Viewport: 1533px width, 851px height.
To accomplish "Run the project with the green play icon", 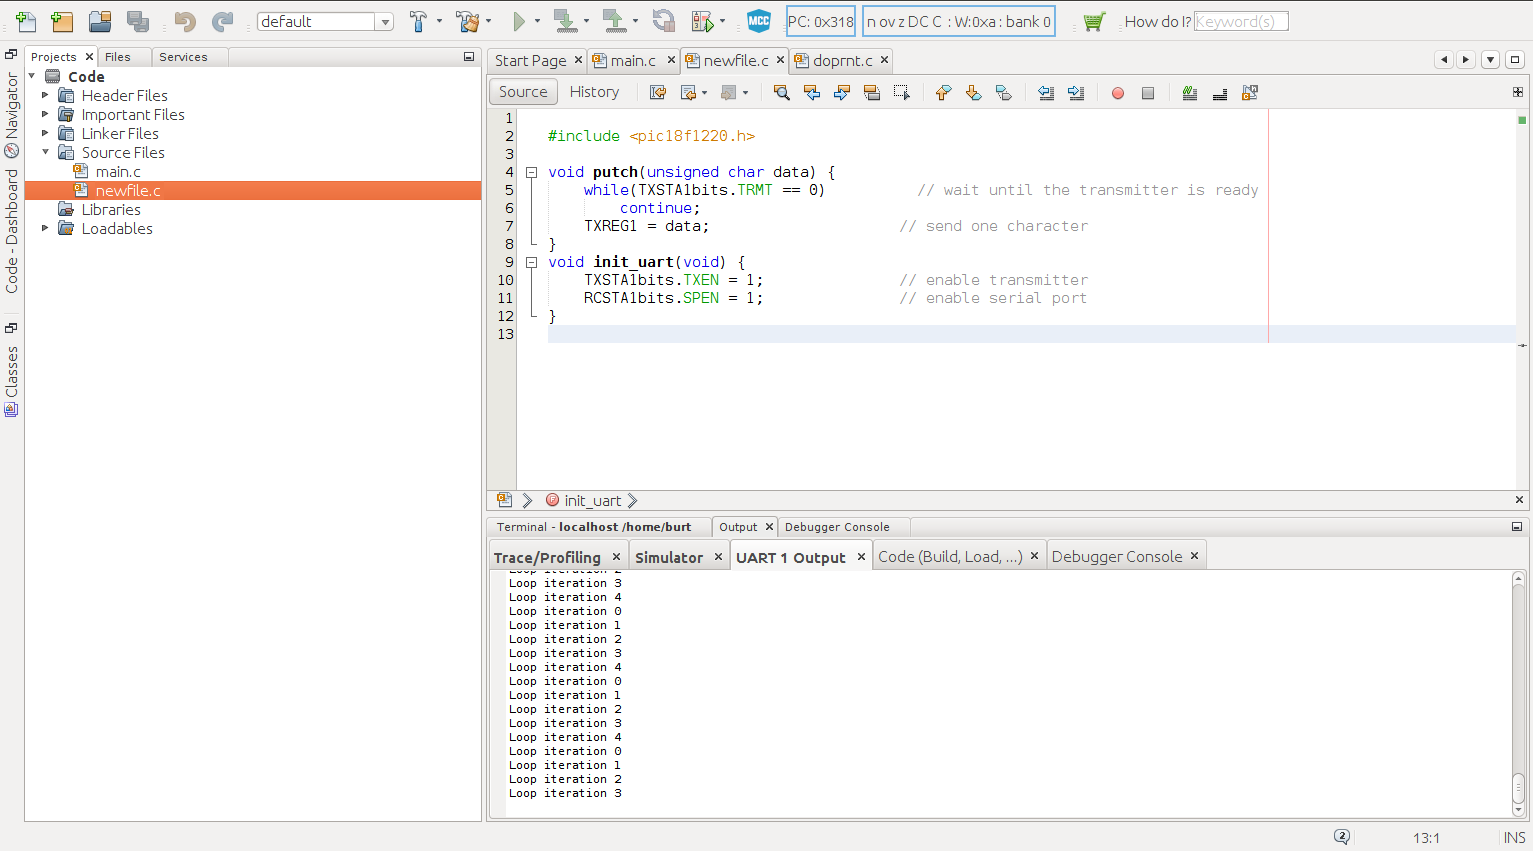I will click(x=518, y=21).
